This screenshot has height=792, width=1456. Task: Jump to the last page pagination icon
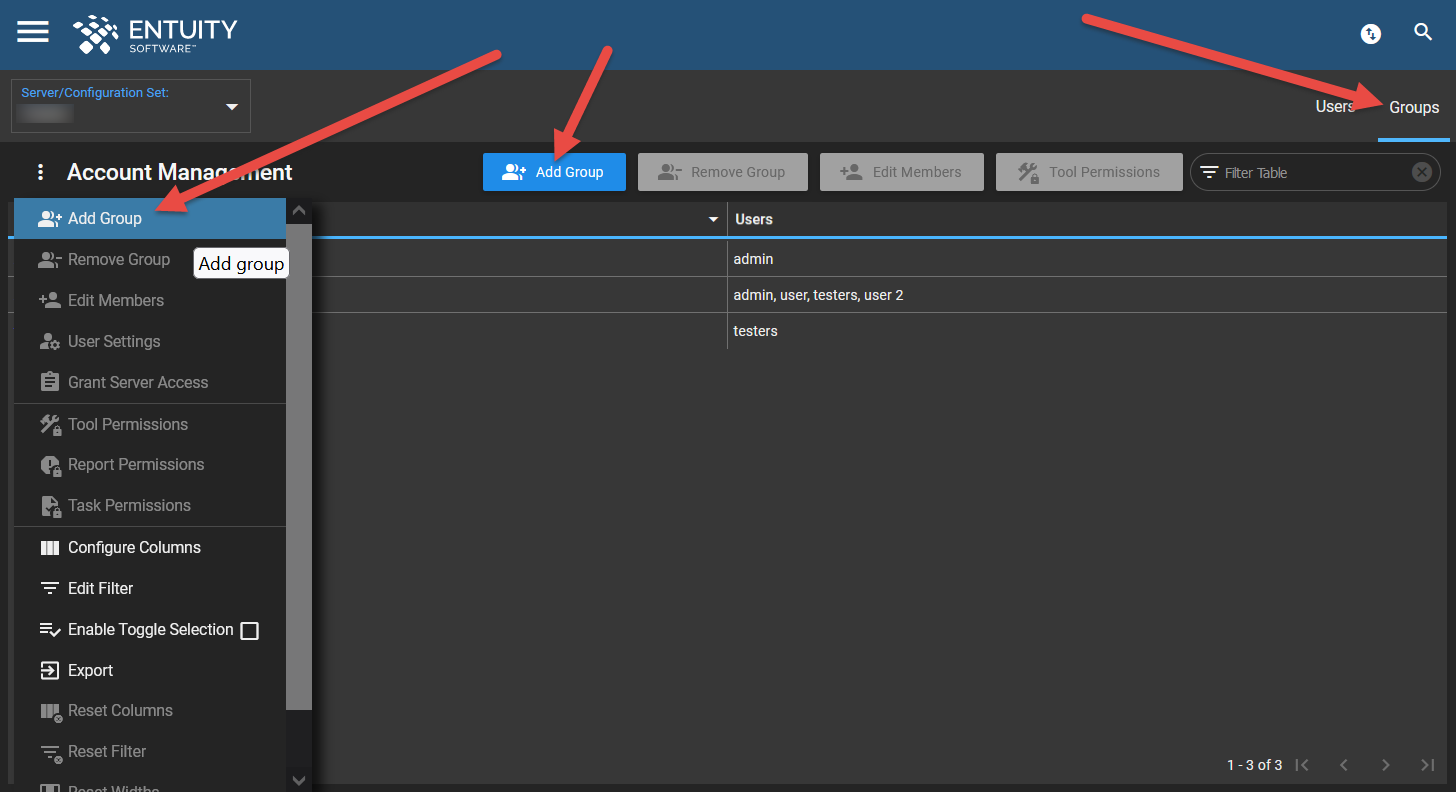coord(1427,764)
